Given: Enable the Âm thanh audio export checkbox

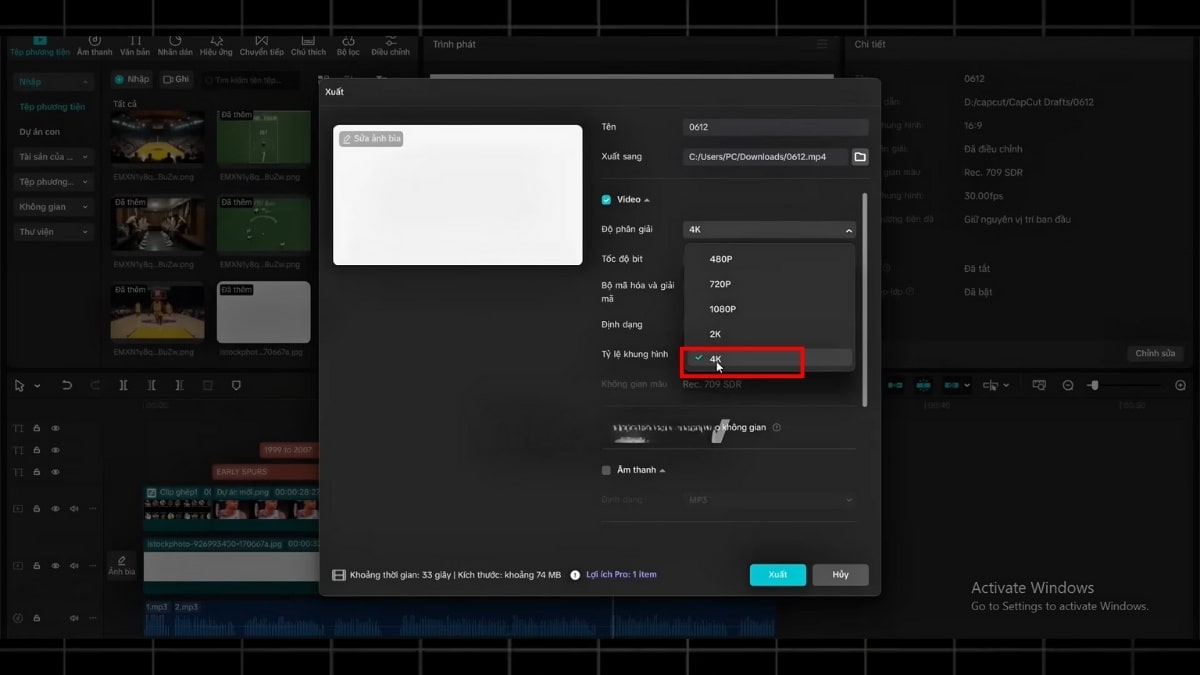Looking at the screenshot, I should pyautogui.click(x=605, y=469).
